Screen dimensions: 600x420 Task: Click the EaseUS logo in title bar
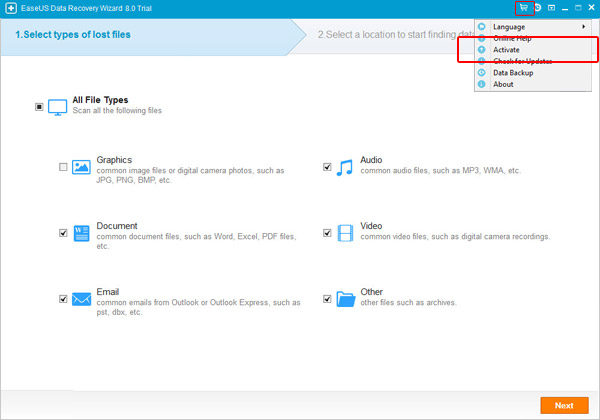click(x=11, y=8)
